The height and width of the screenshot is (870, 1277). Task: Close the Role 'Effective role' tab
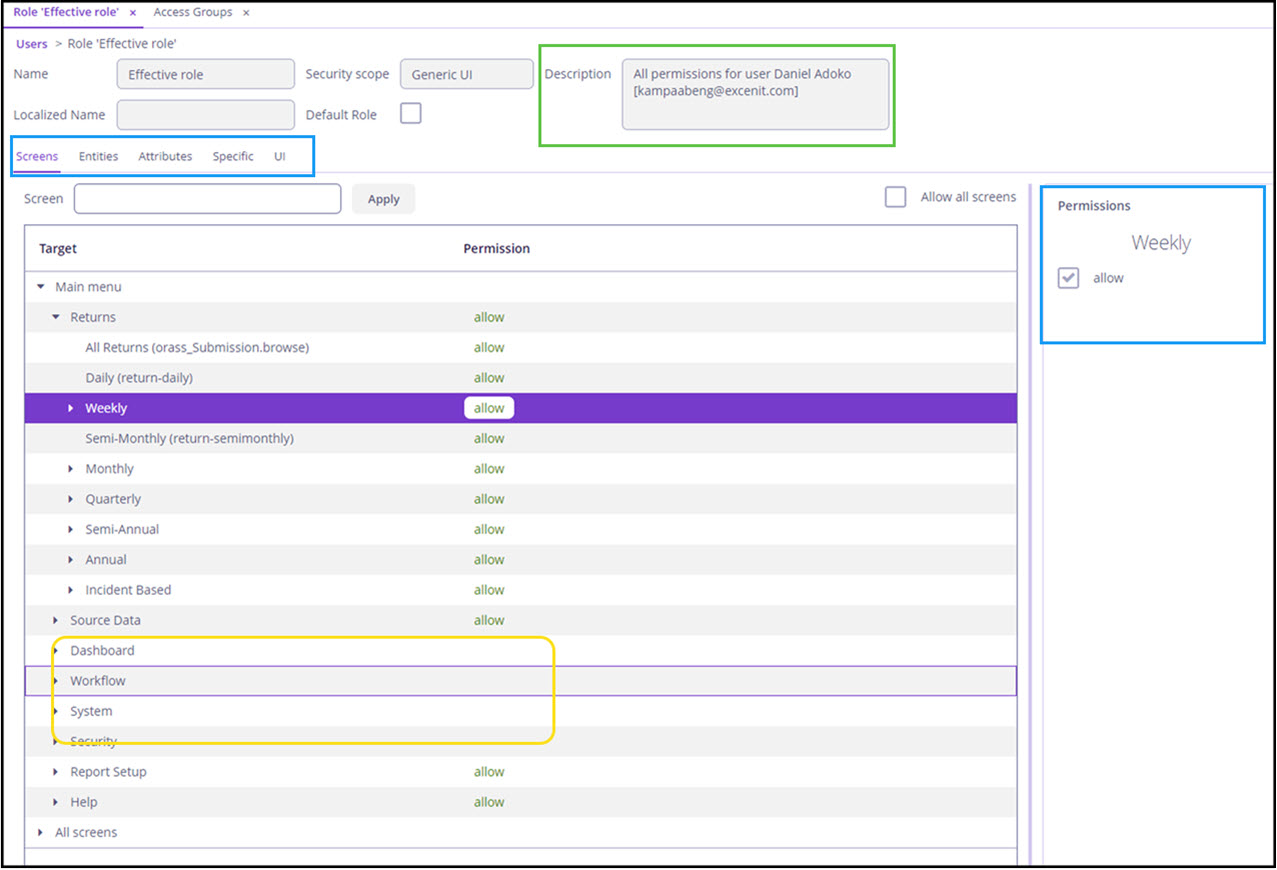[x=133, y=13]
